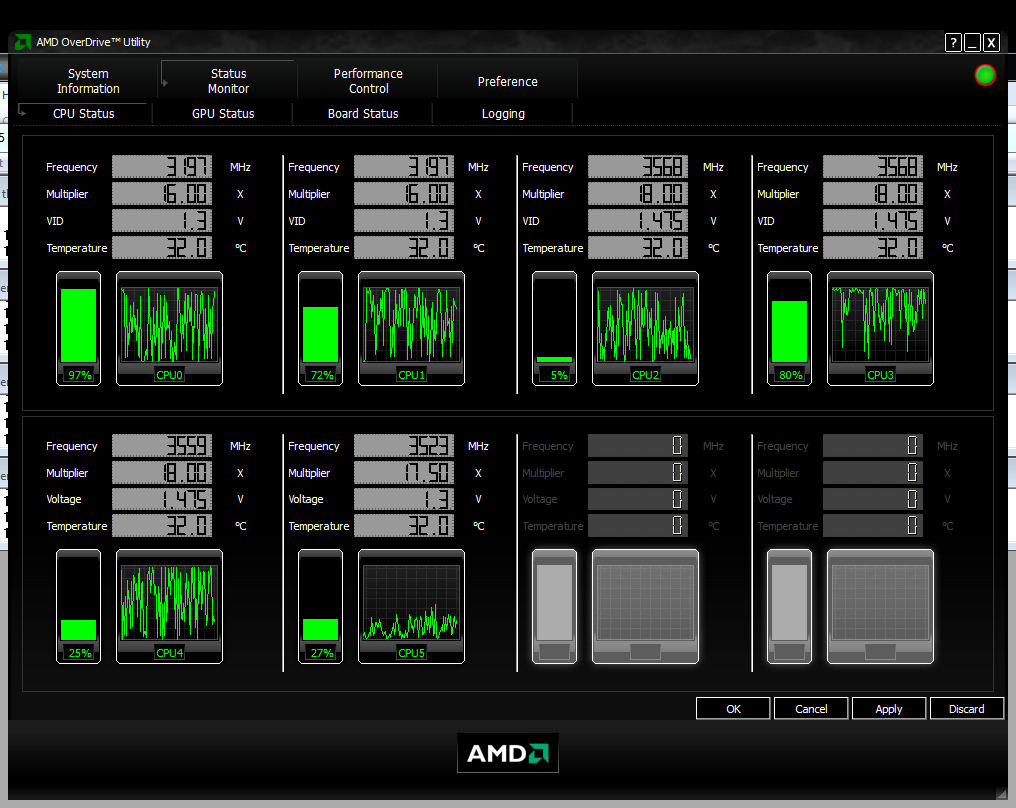The image size is (1016, 808).
Task: Click the Cancel button
Action: tap(811, 709)
